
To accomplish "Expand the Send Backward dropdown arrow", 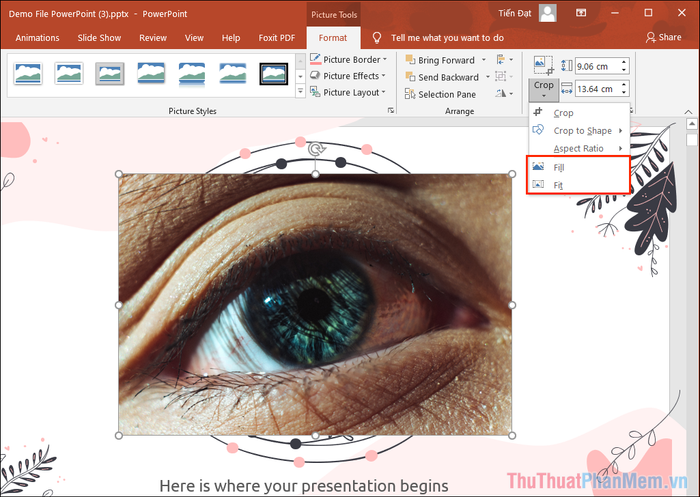I will pyautogui.click(x=488, y=77).
